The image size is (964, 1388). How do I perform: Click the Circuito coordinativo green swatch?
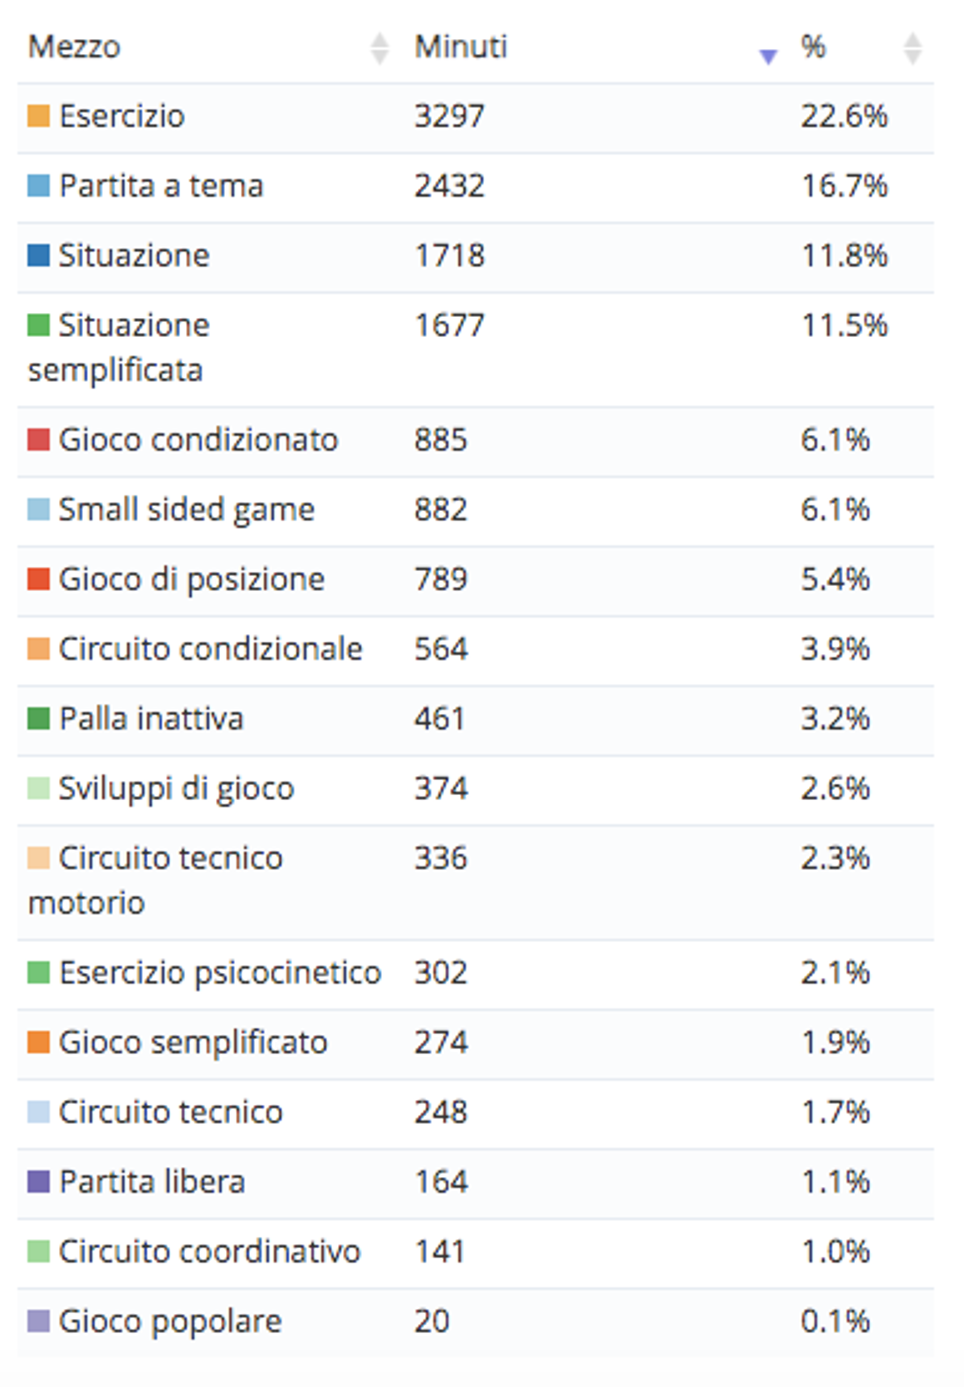pos(39,1252)
